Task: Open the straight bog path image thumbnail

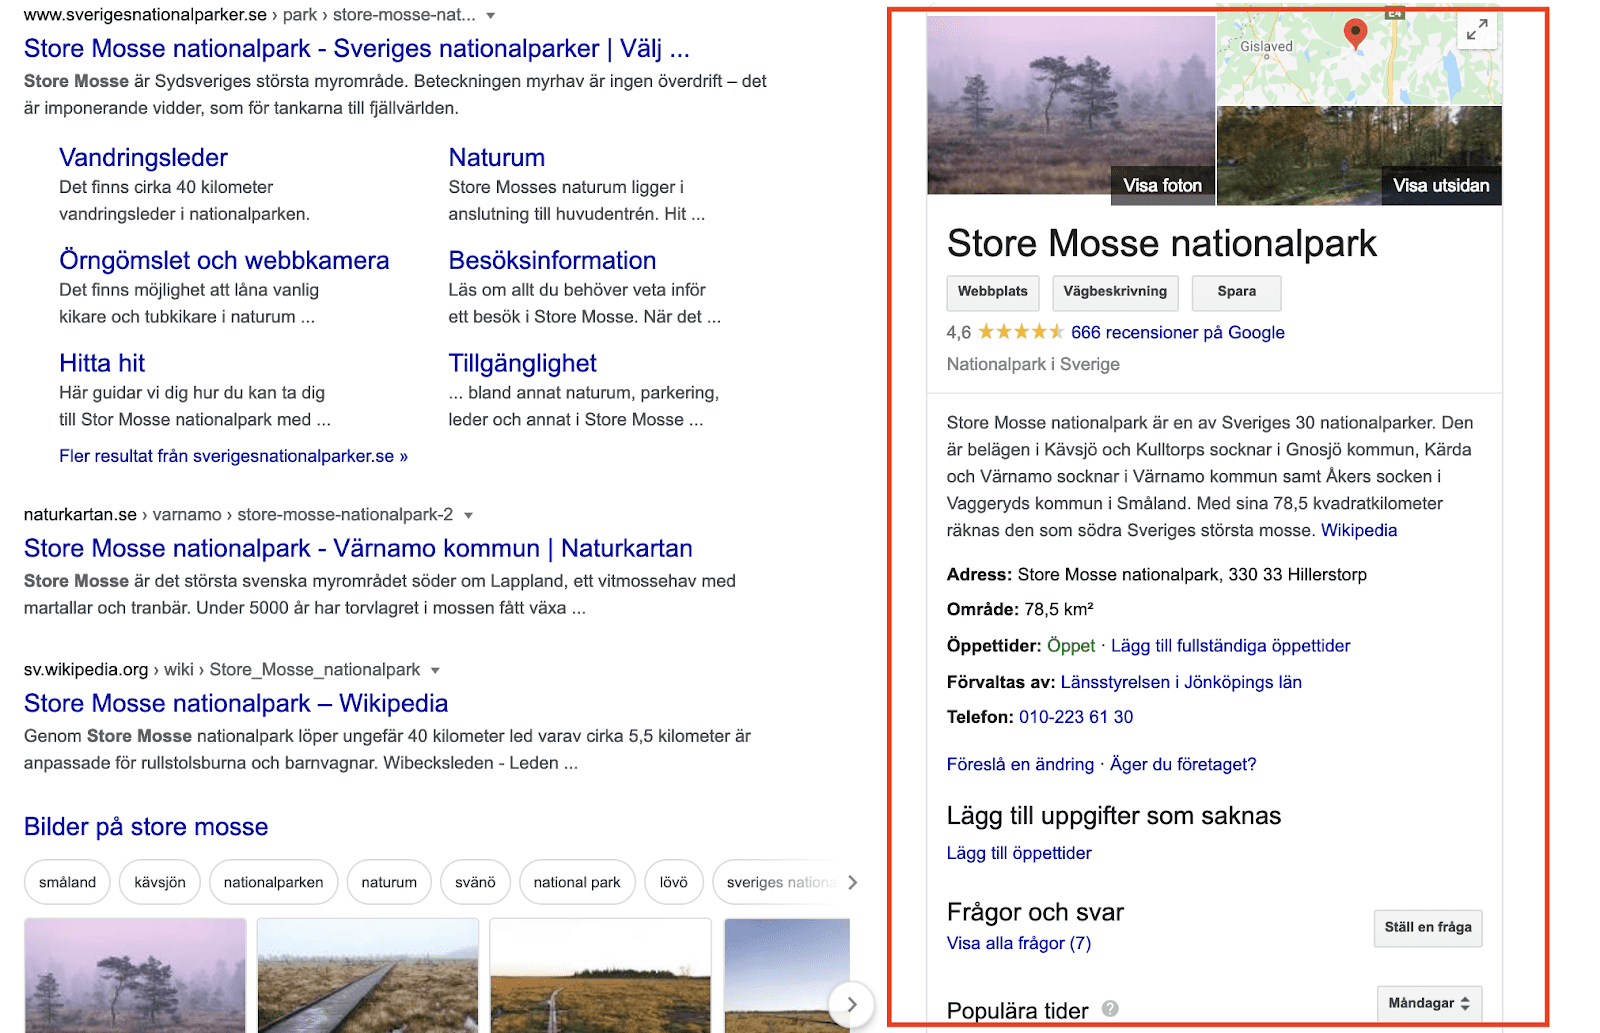Action: [600, 975]
